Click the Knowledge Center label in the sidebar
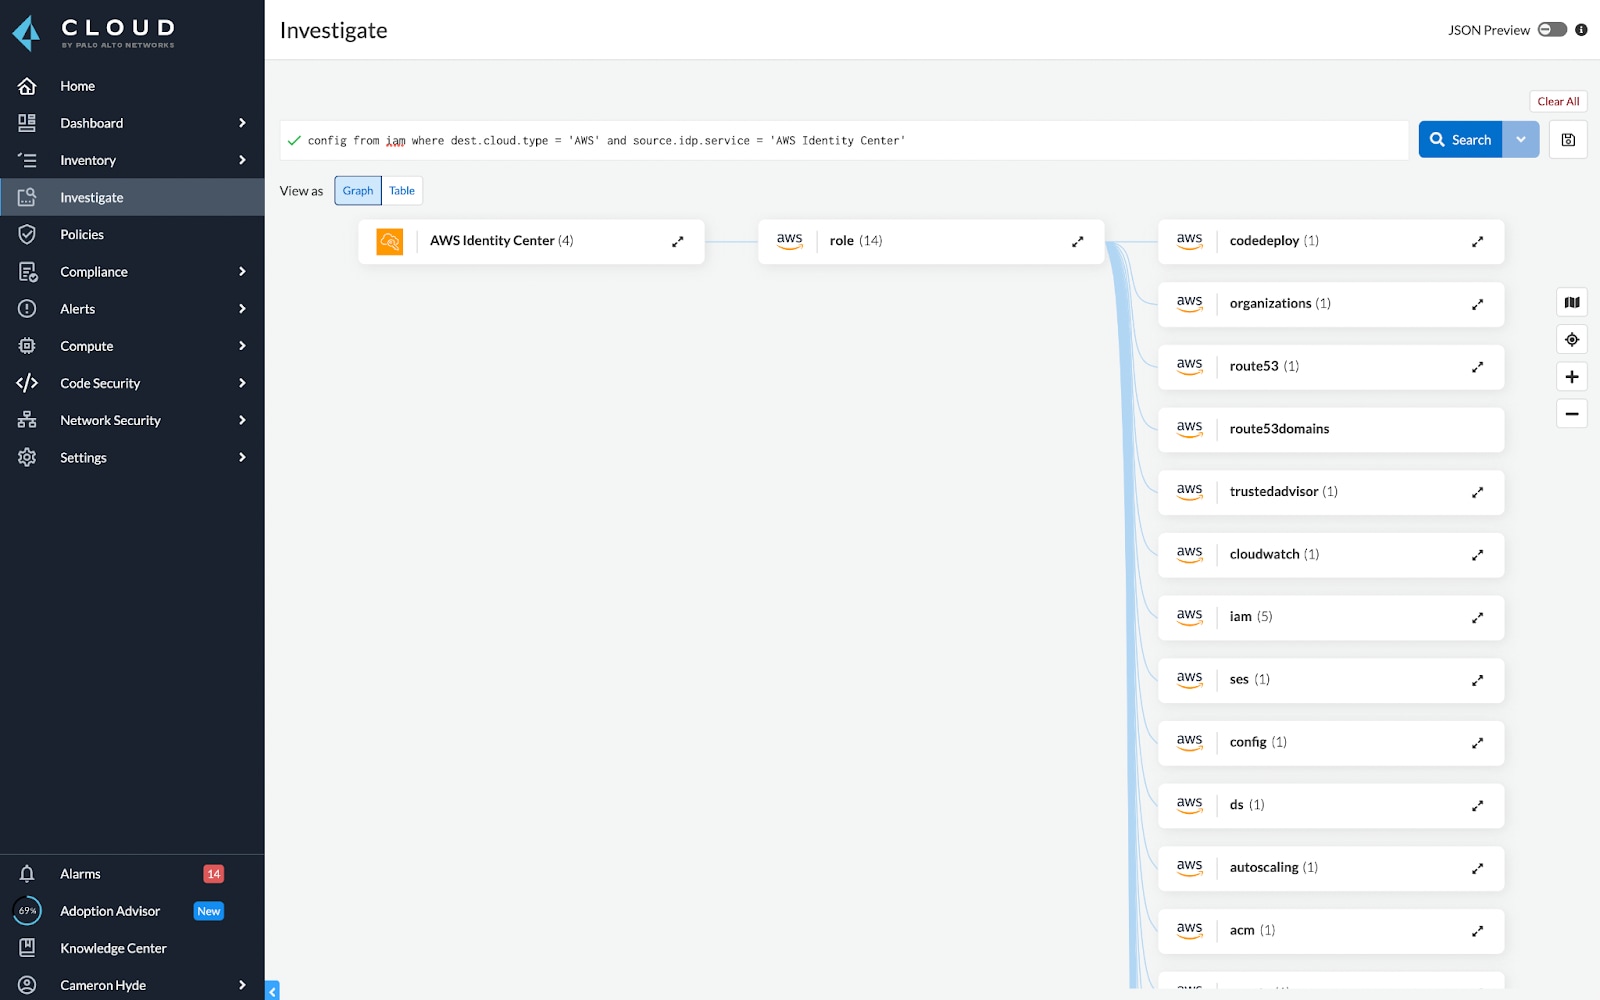1600x1000 pixels. 113,948
